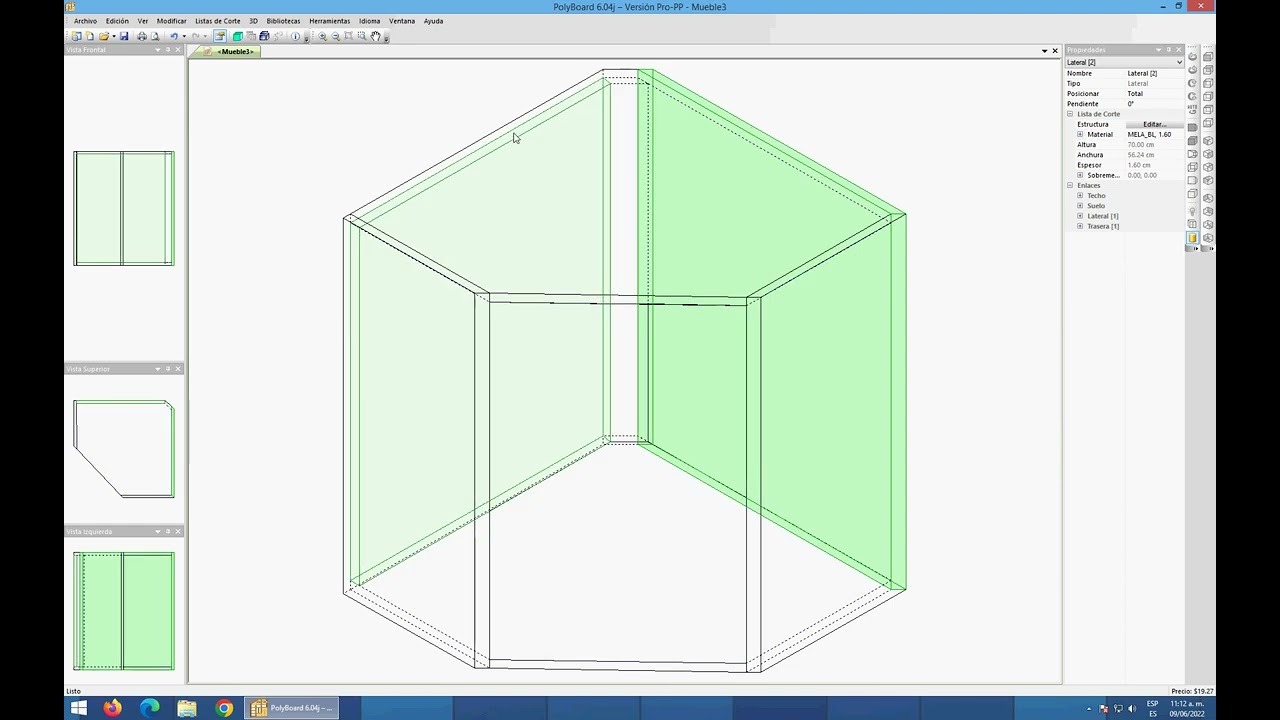The height and width of the screenshot is (720, 1280).
Task: Click the Vista Izquierda thumbnail view
Action: click(123, 611)
